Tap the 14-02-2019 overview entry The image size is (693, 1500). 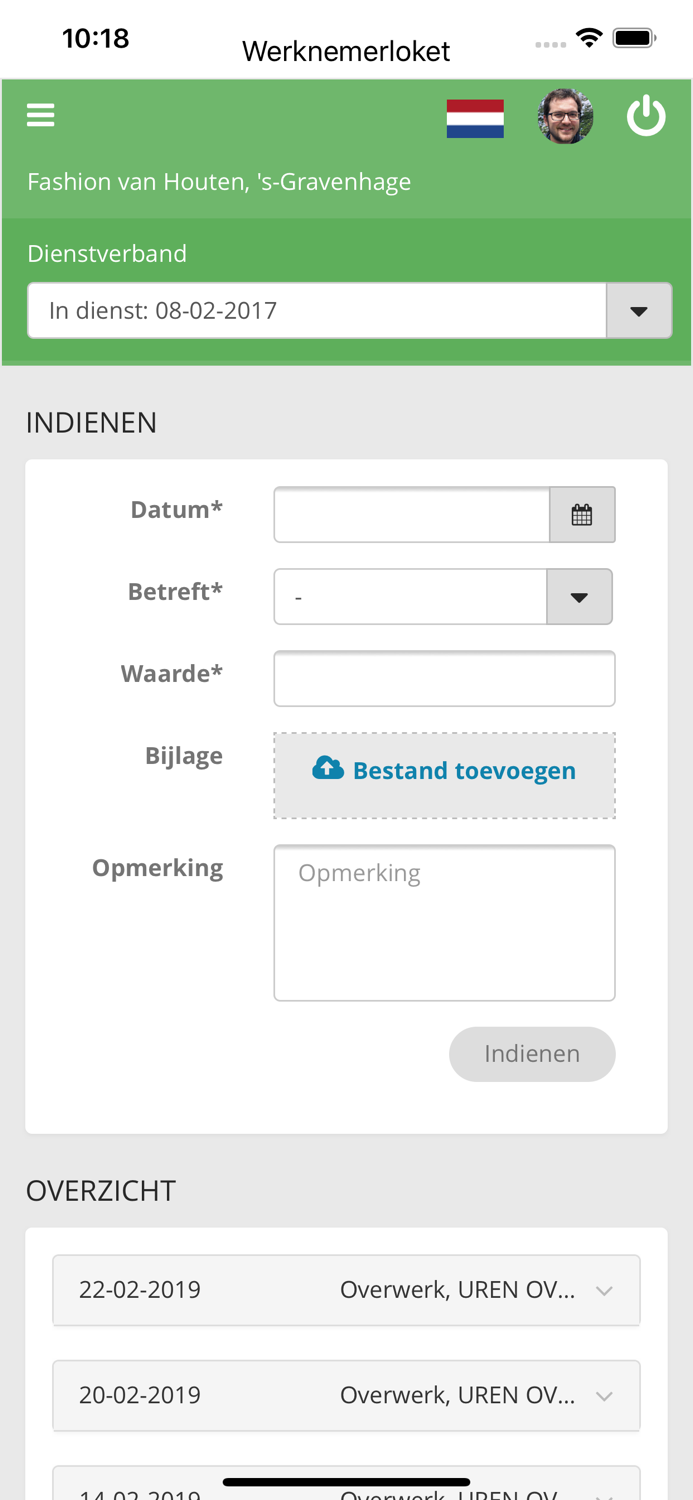coord(346,1490)
